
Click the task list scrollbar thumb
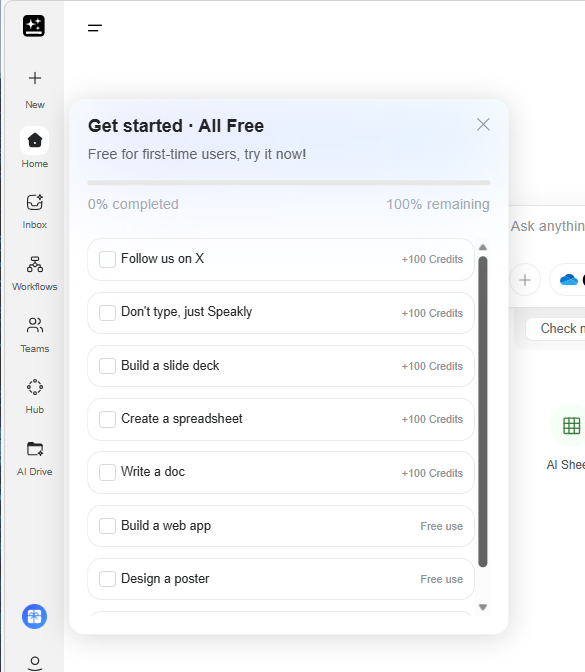pos(483,411)
